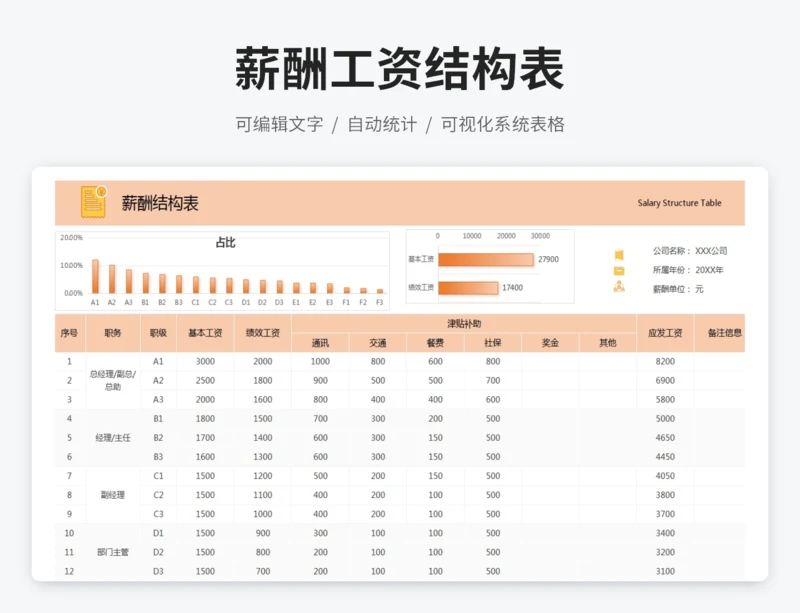The image size is (800, 613).
Task: Click the 5800 total salary cell
Action: [x=665, y=400]
